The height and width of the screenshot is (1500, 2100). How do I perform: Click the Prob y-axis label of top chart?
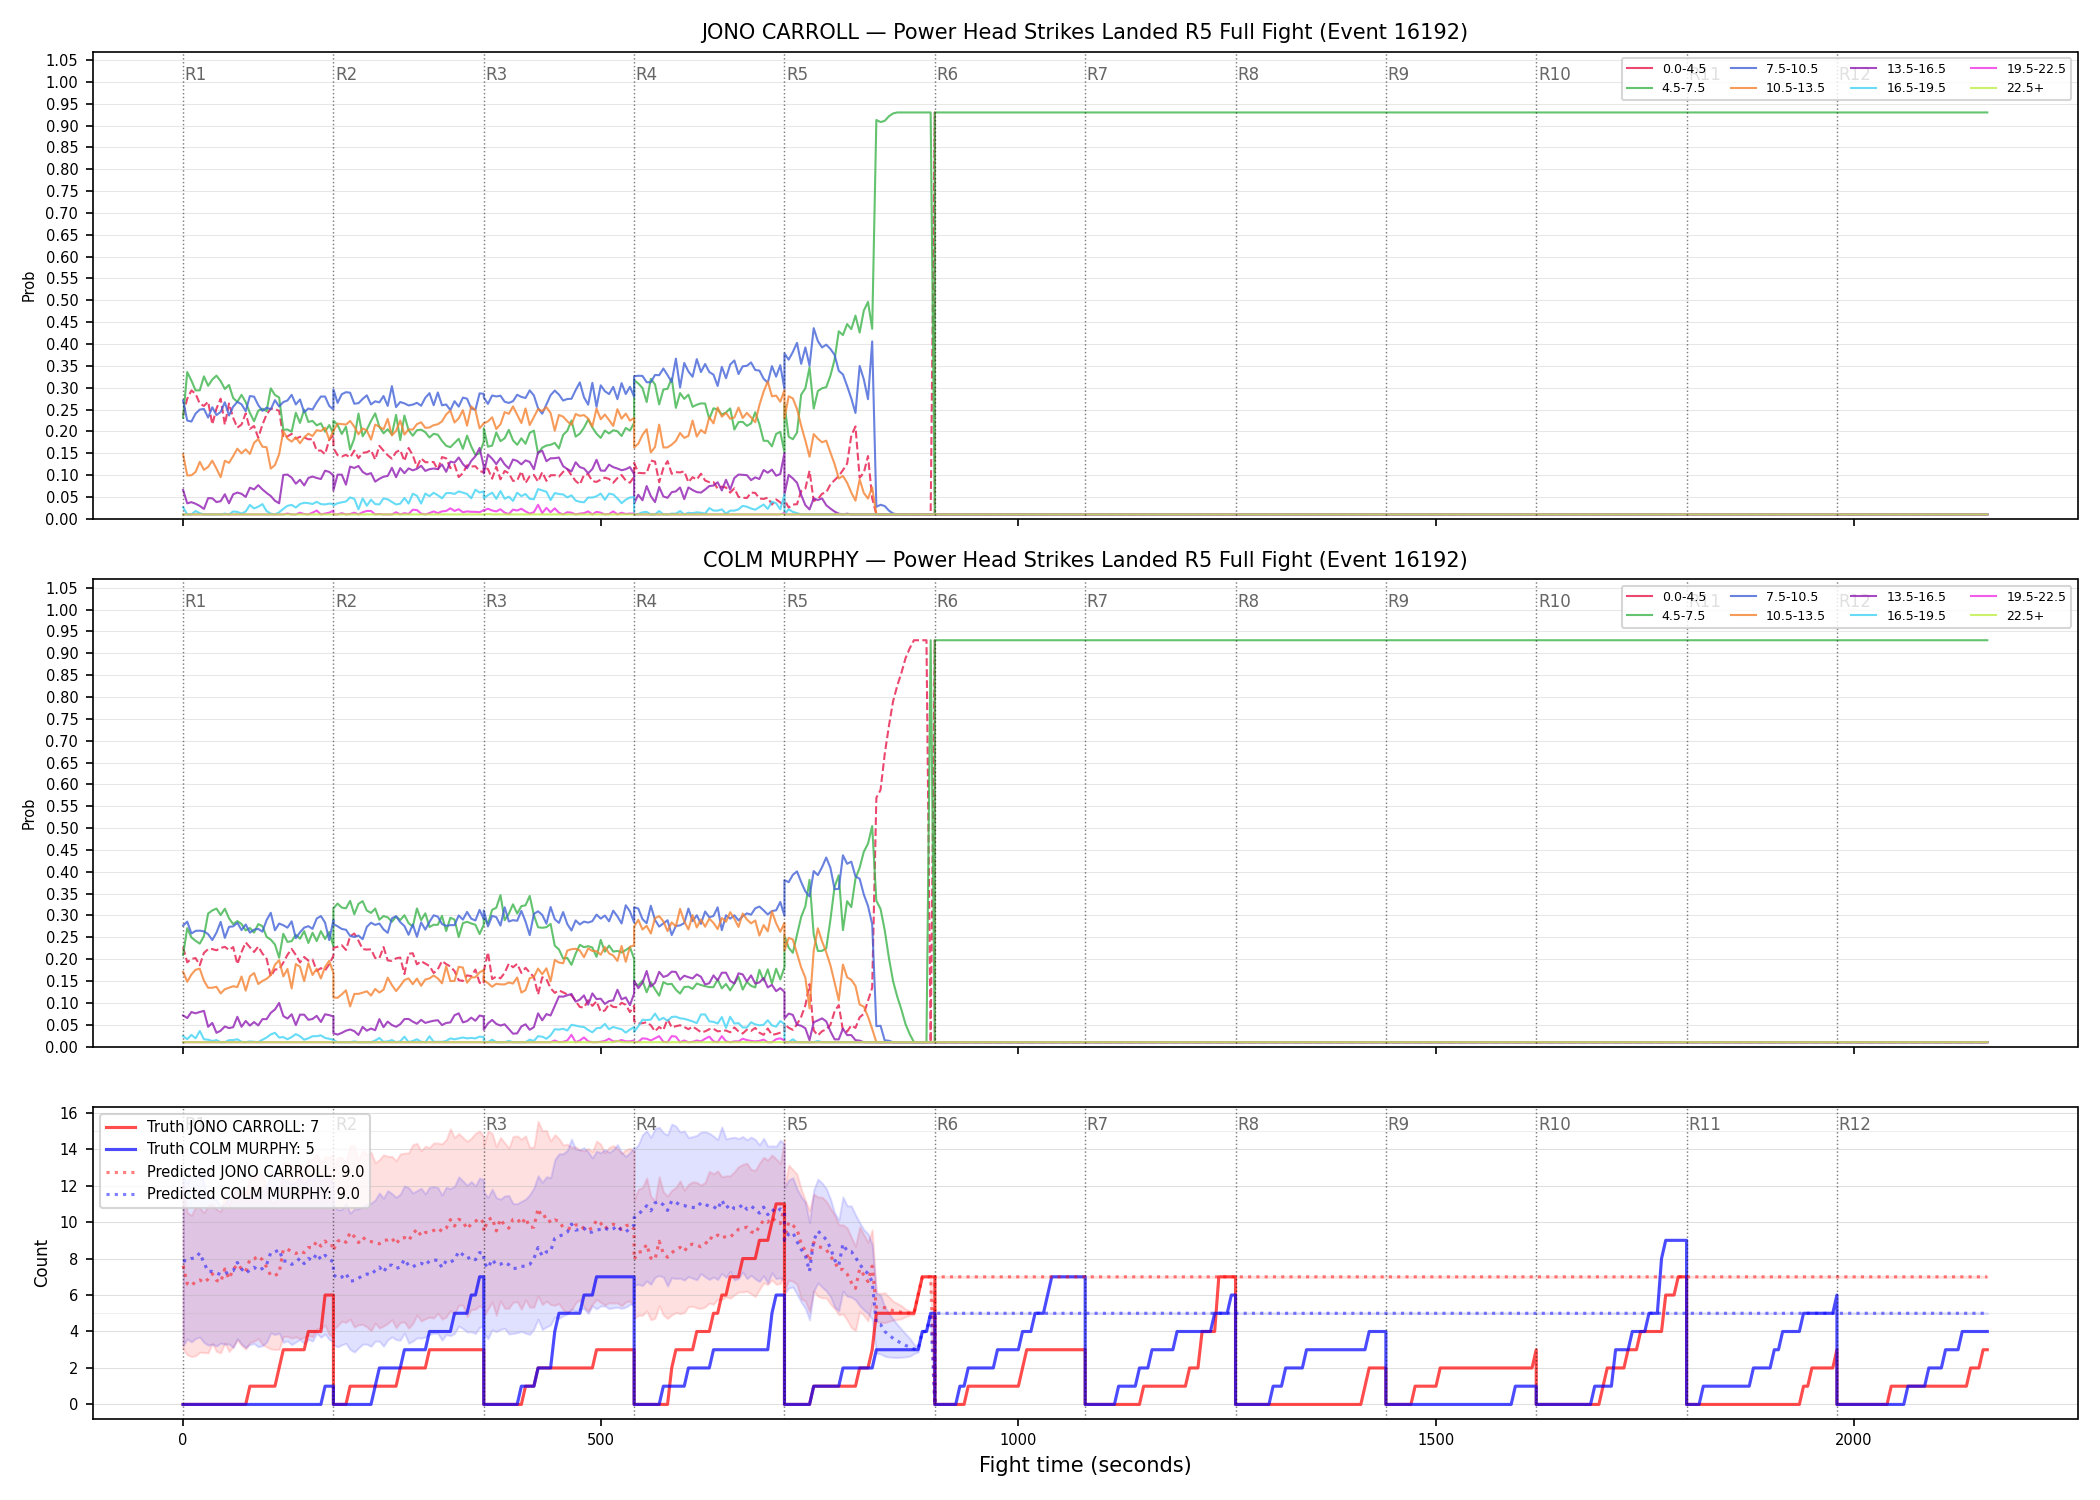click(x=29, y=286)
